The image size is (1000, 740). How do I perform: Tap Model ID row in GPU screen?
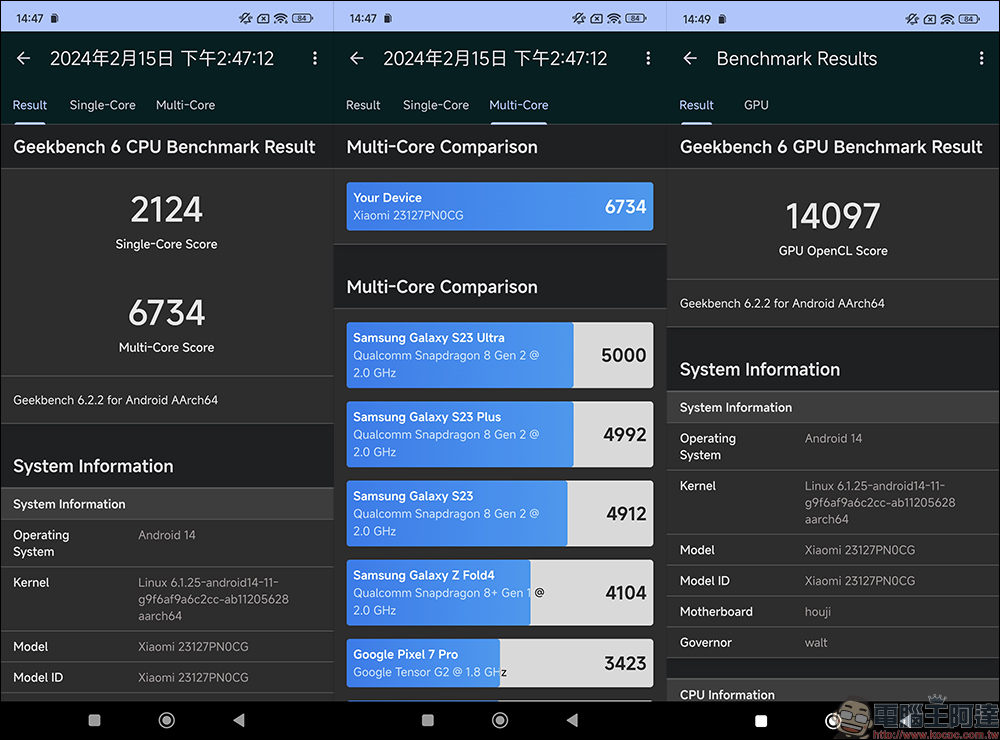click(x=833, y=581)
